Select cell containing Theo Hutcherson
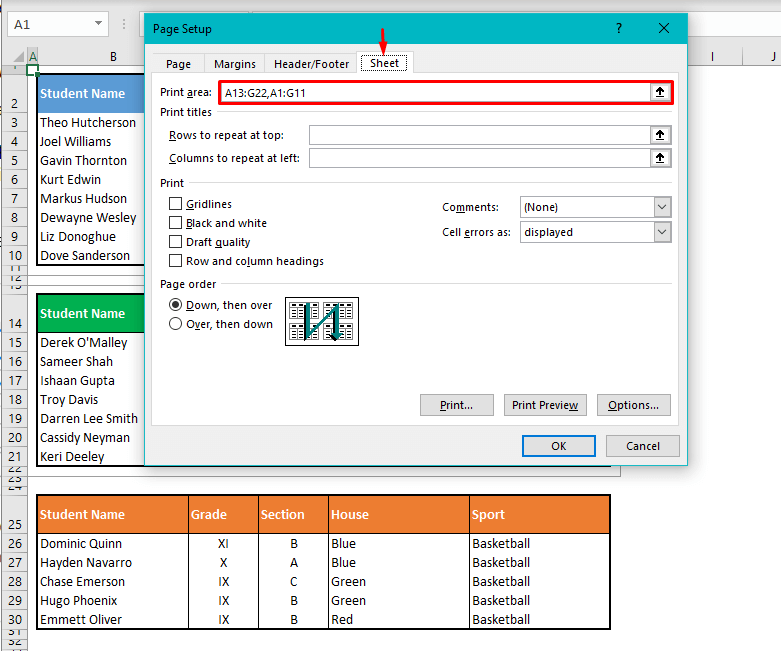This screenshot has width=781, height=651. pos(91,123)
